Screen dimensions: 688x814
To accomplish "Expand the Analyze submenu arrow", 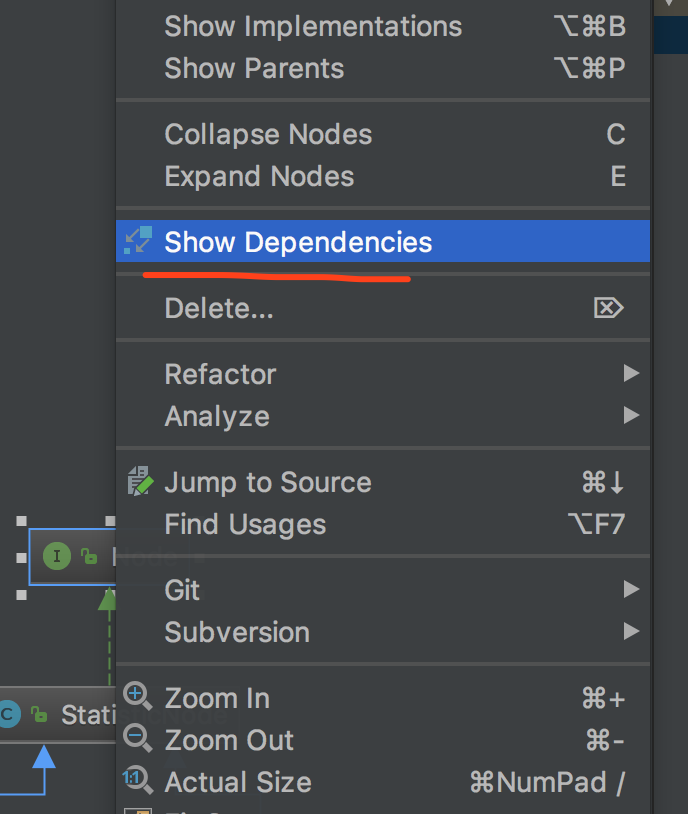I will pos(631,415).
